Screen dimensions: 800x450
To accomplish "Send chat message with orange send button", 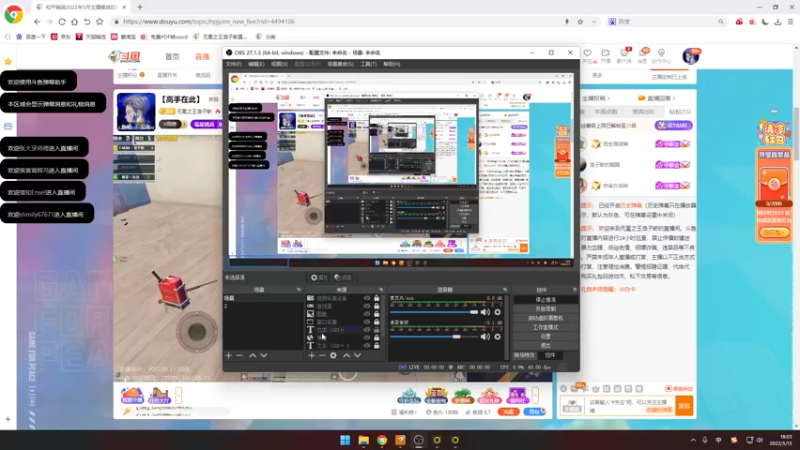I will (x=684, y=406).
